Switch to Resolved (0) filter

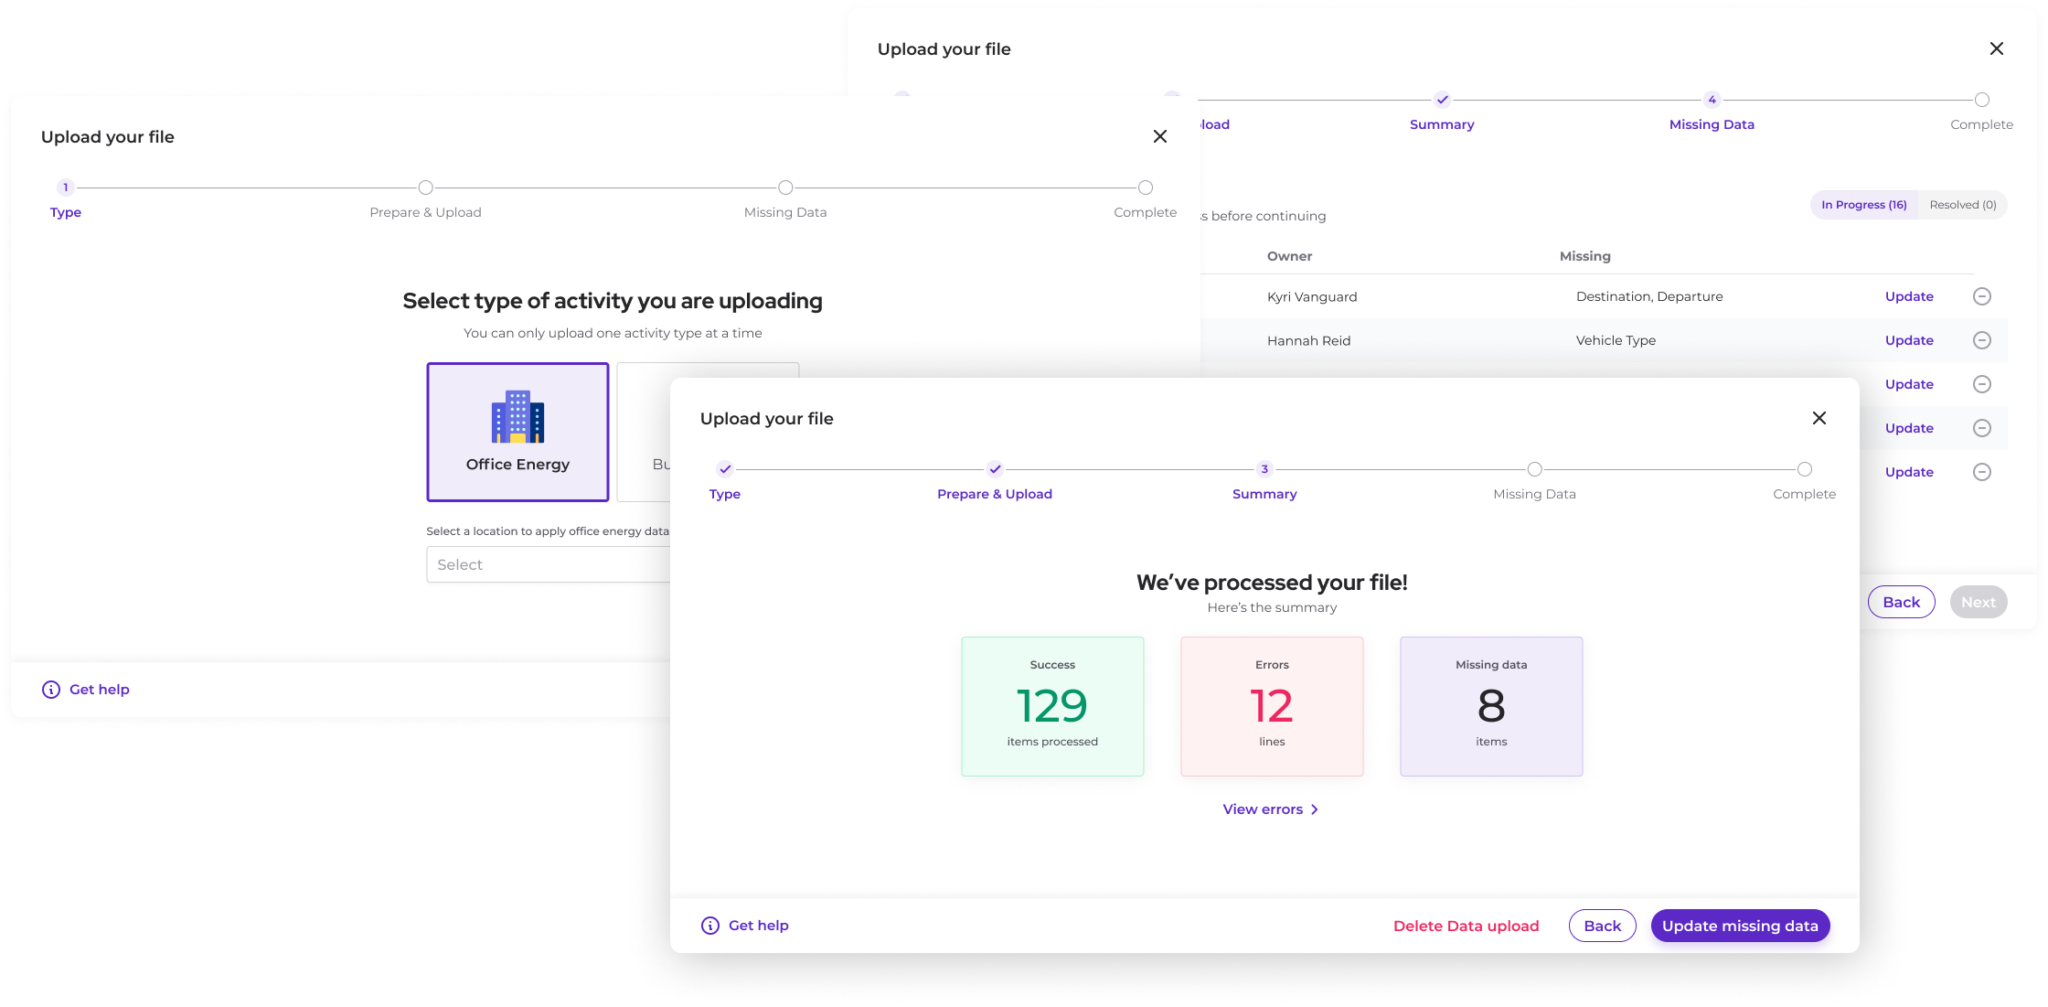tap(1962, 205)
